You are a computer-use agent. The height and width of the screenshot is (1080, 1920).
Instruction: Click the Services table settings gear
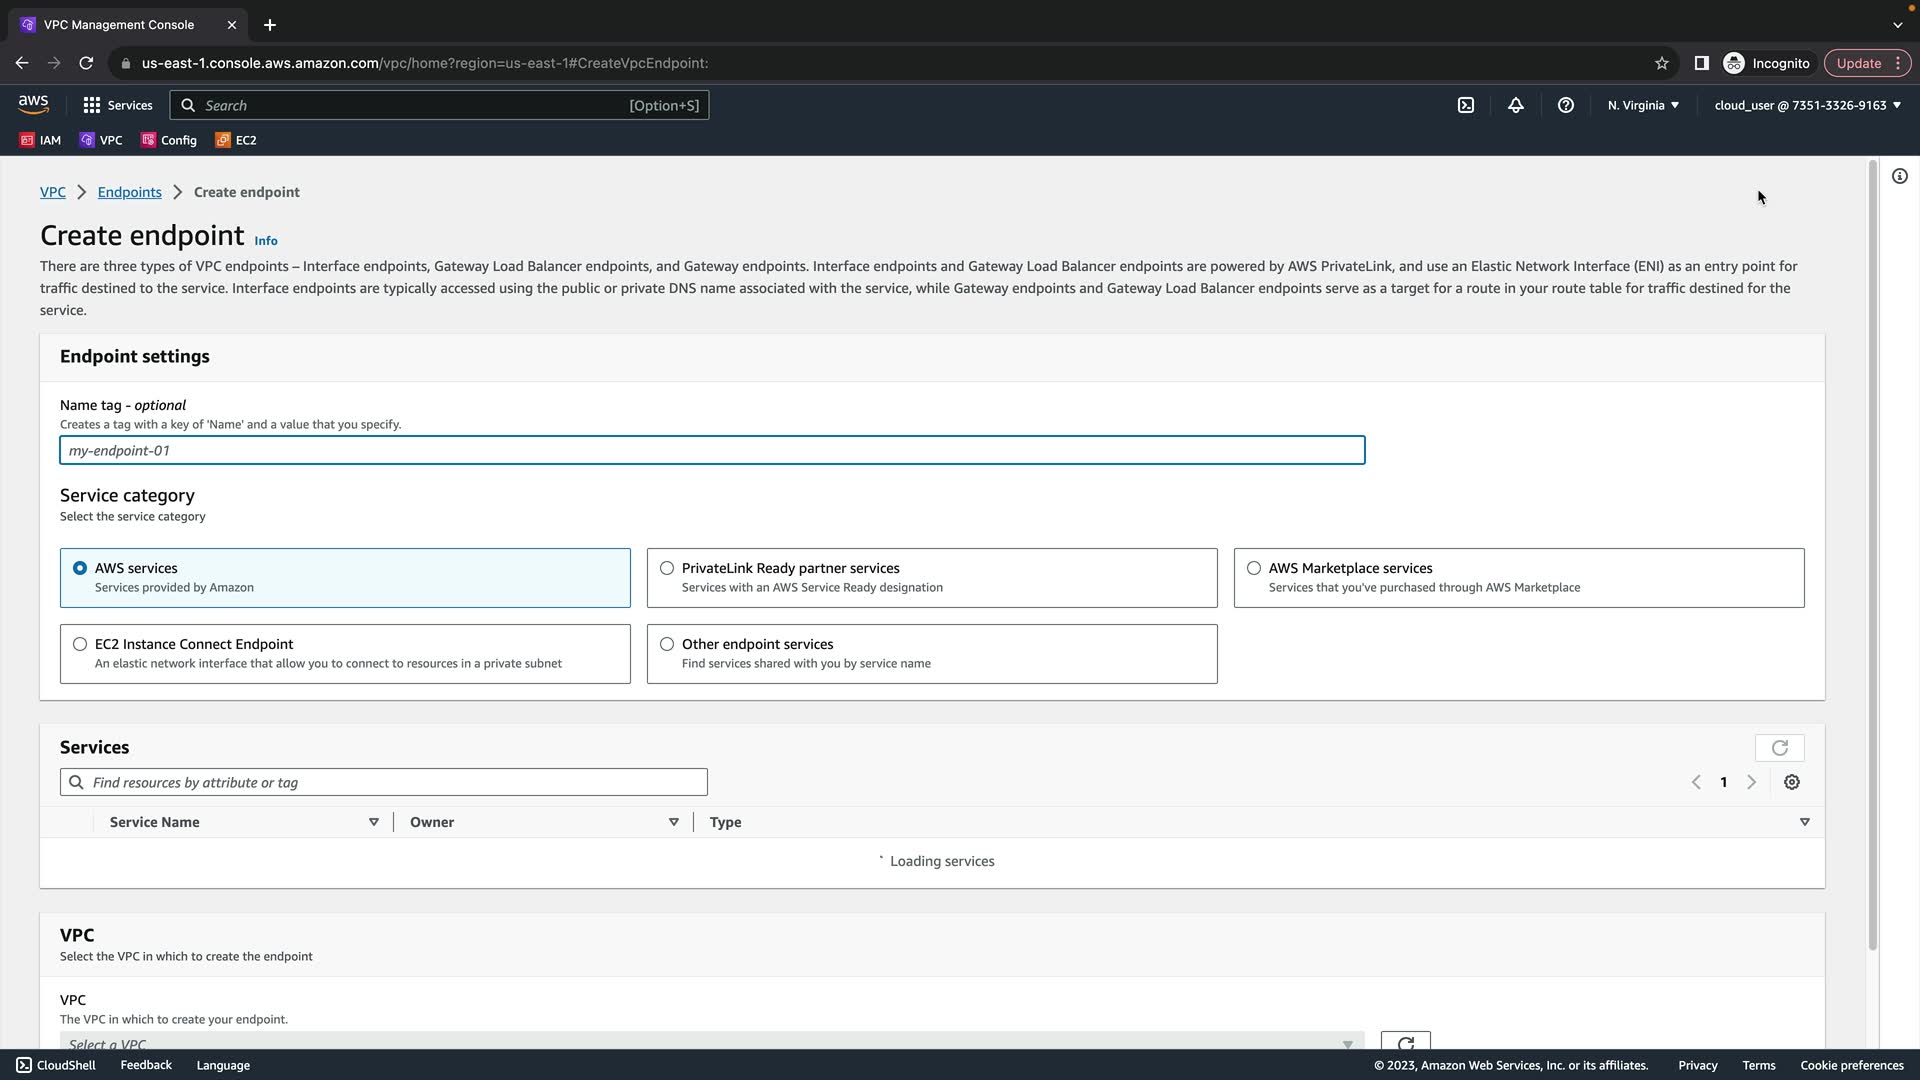click(x=1791, y=782)
